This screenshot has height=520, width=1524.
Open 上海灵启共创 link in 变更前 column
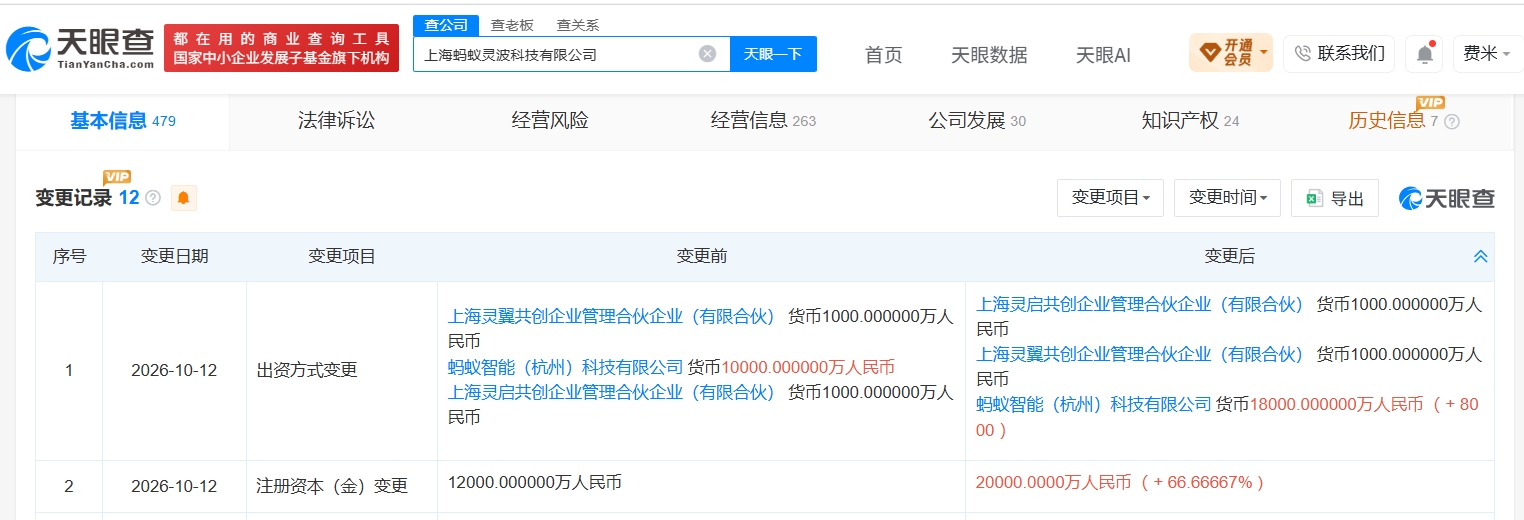[x=612, y=392]
